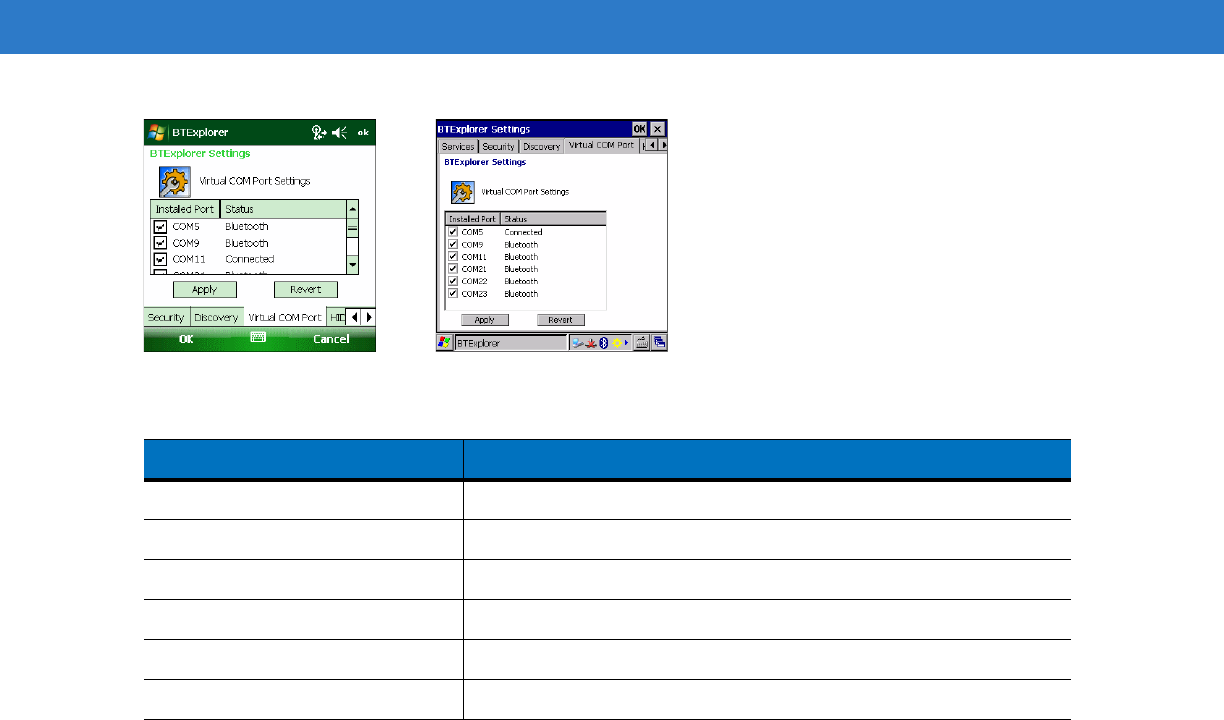1224x720 pixels.
Task: Open the Start flag on blue window taskbar
Action: [x=445, y=342]
